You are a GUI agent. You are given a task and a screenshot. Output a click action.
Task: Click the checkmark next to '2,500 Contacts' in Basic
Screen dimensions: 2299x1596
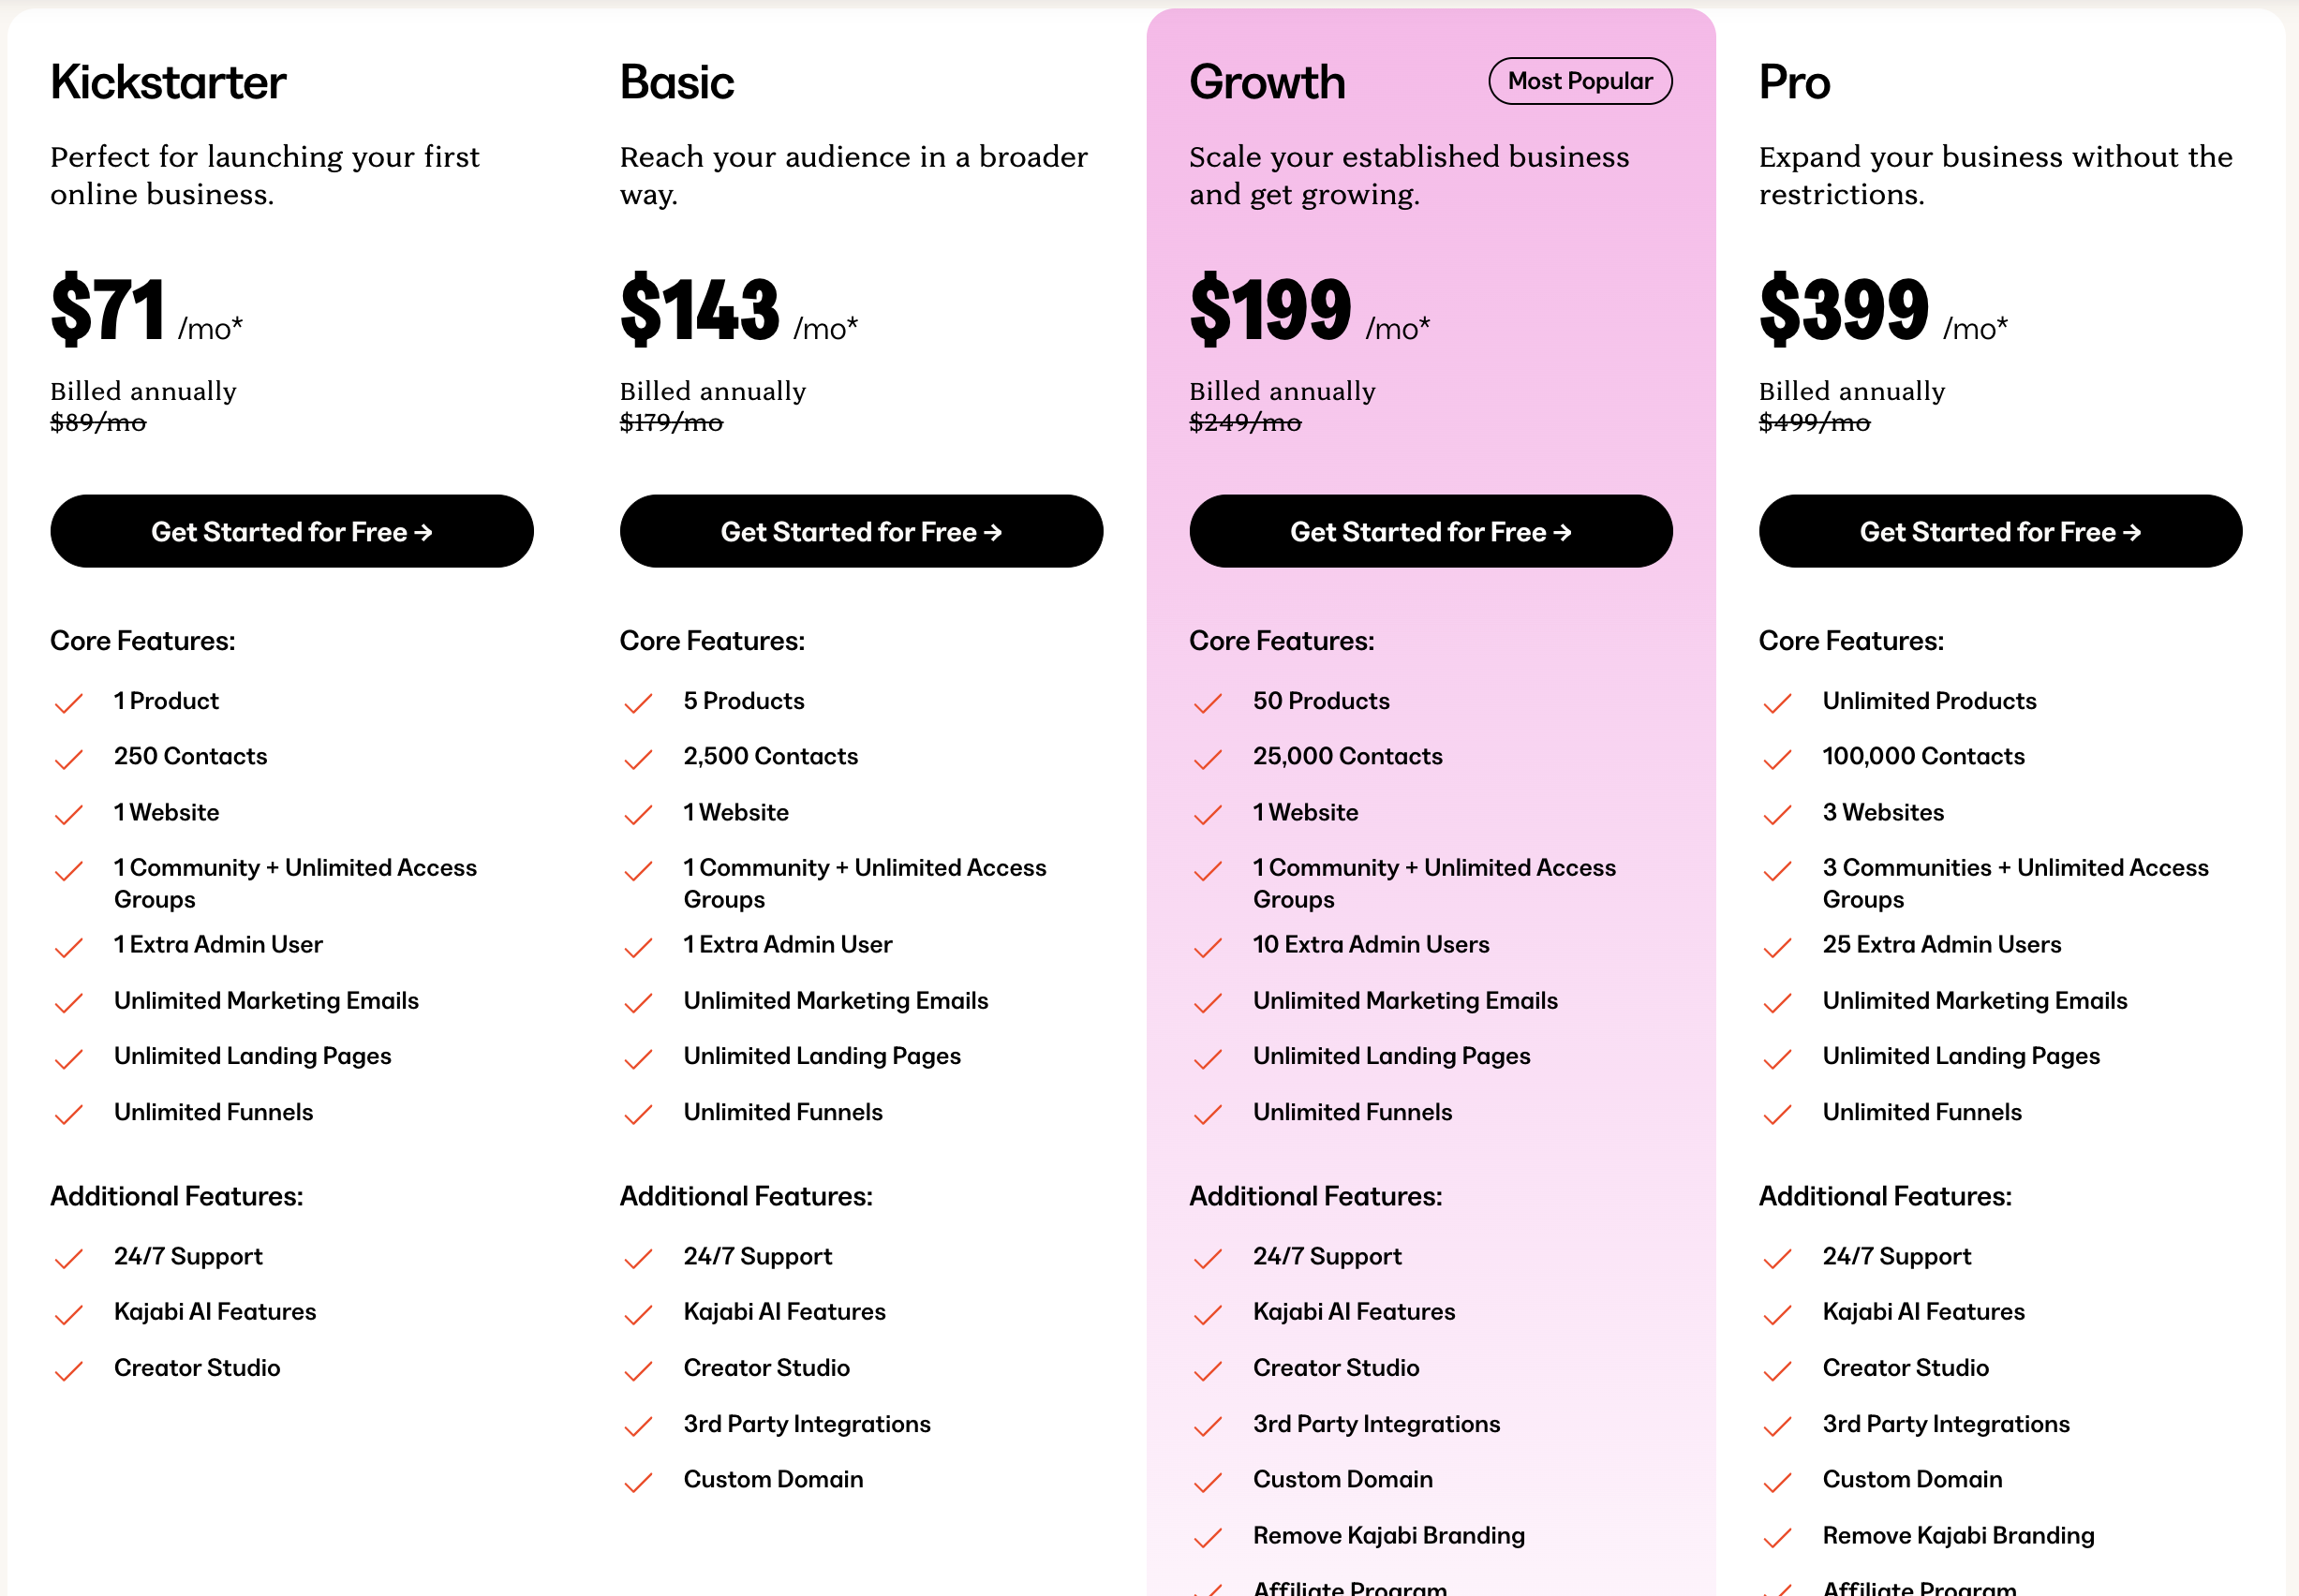[x=638, y=759]
